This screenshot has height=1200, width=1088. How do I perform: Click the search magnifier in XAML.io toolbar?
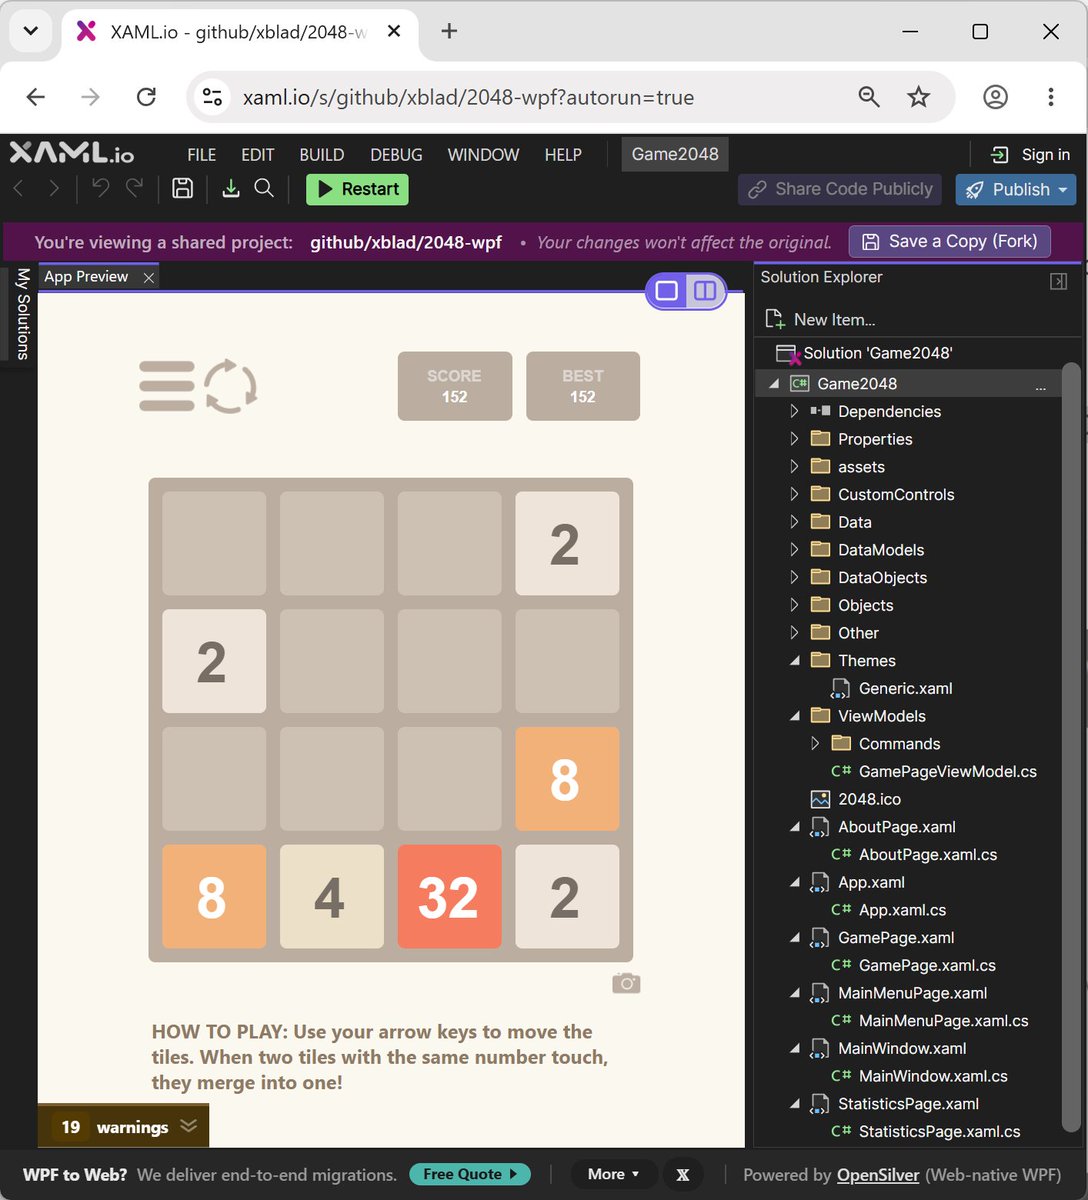pos(264,188)
